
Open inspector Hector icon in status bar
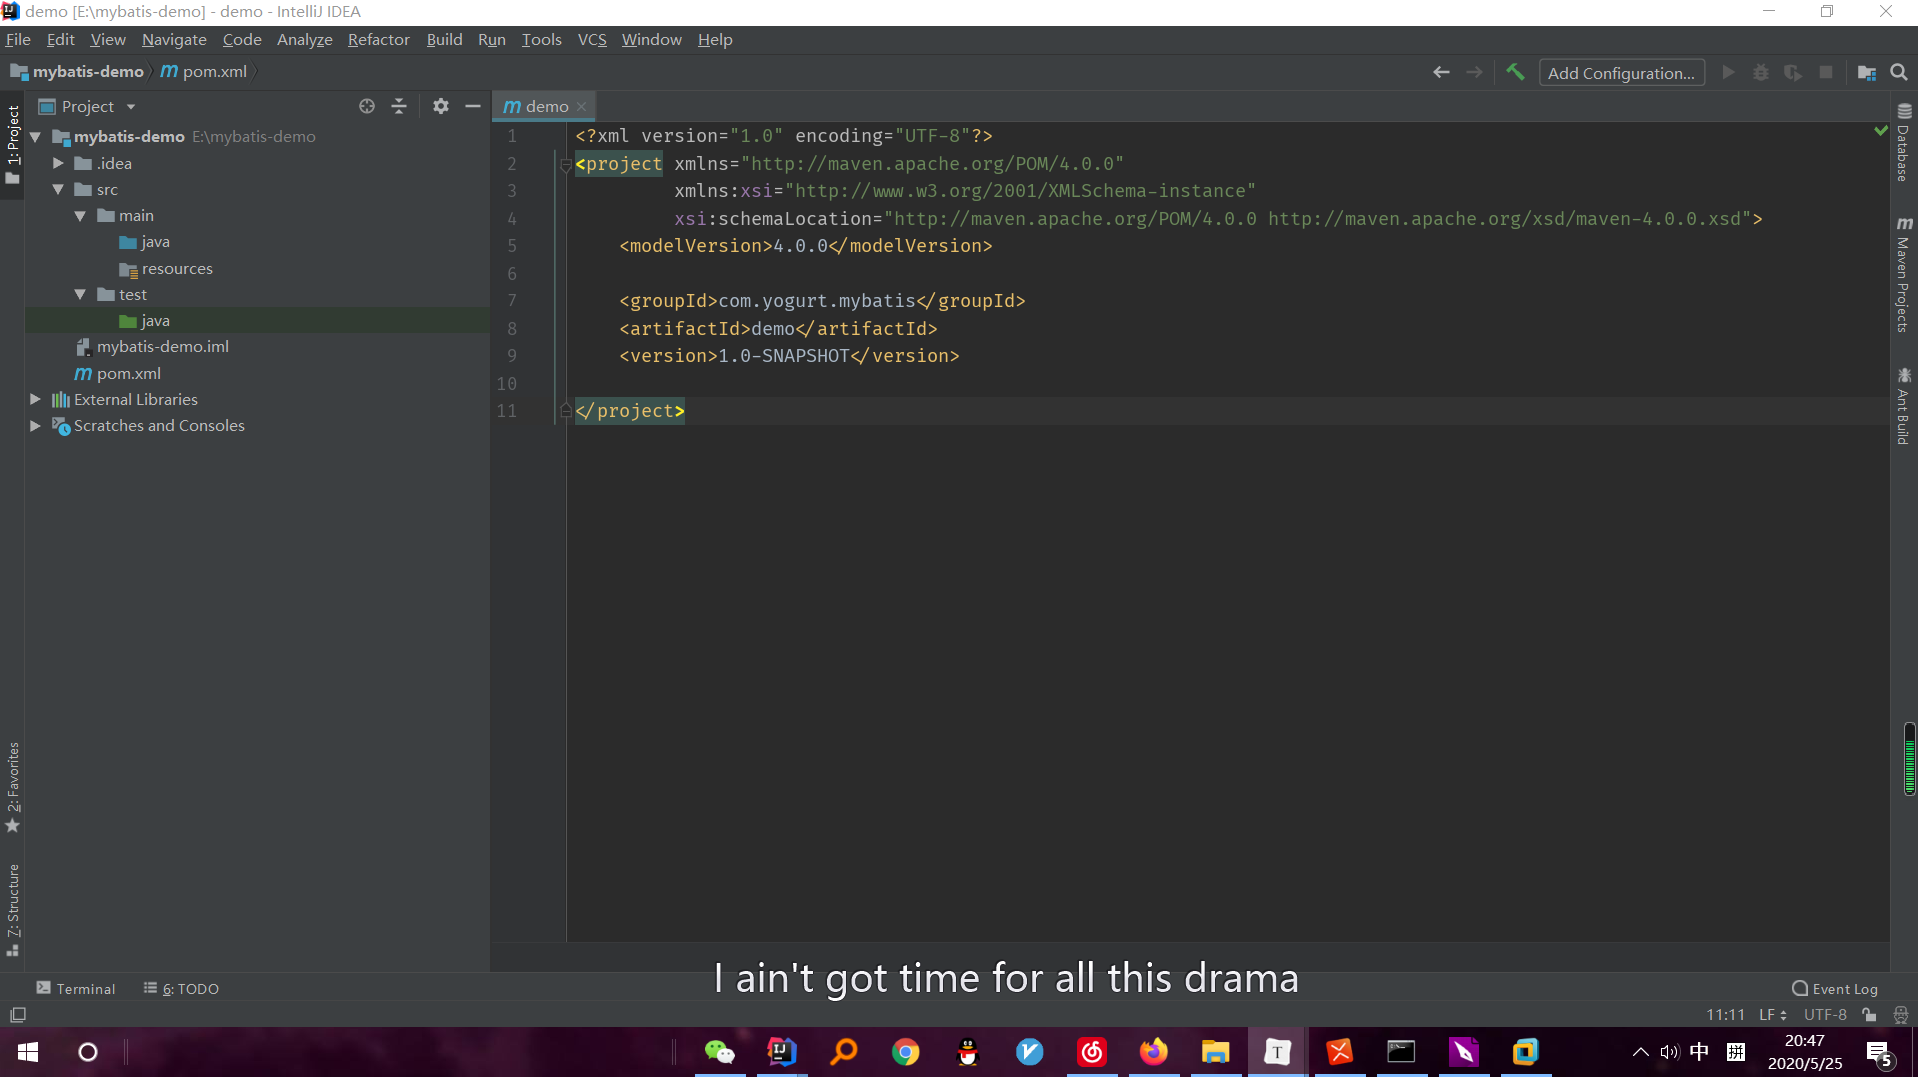coord(1900,1014)
